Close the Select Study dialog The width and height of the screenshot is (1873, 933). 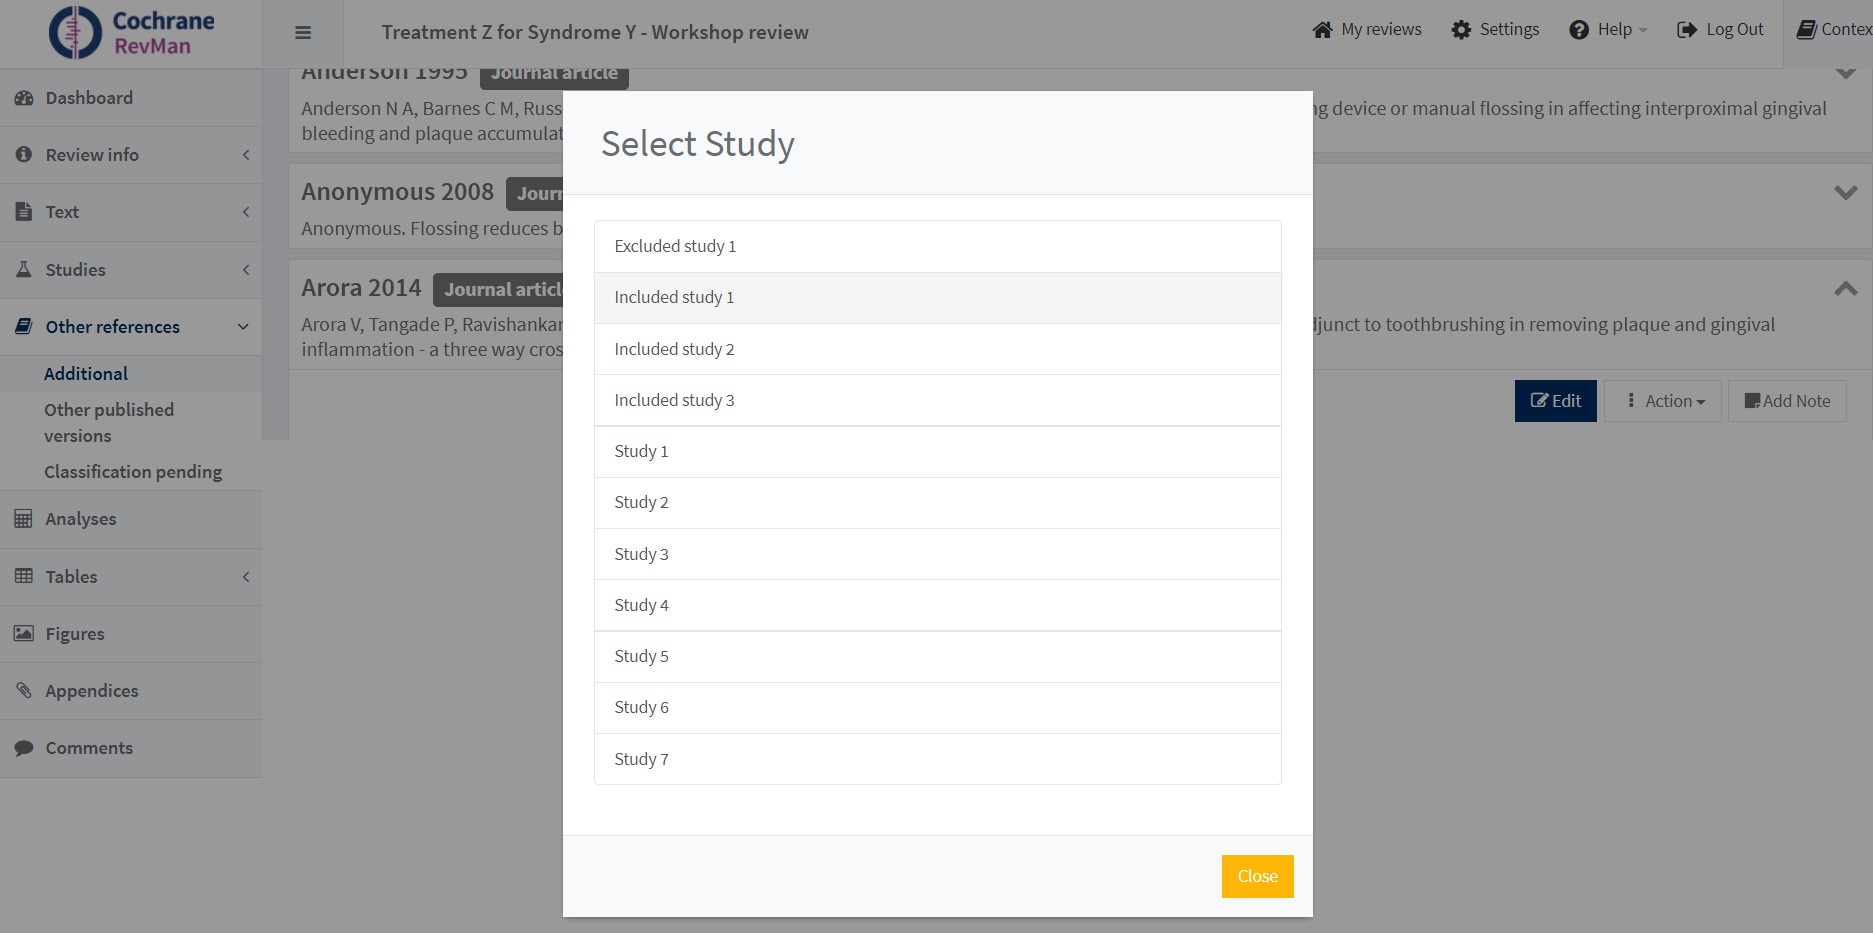[1257, 876]
